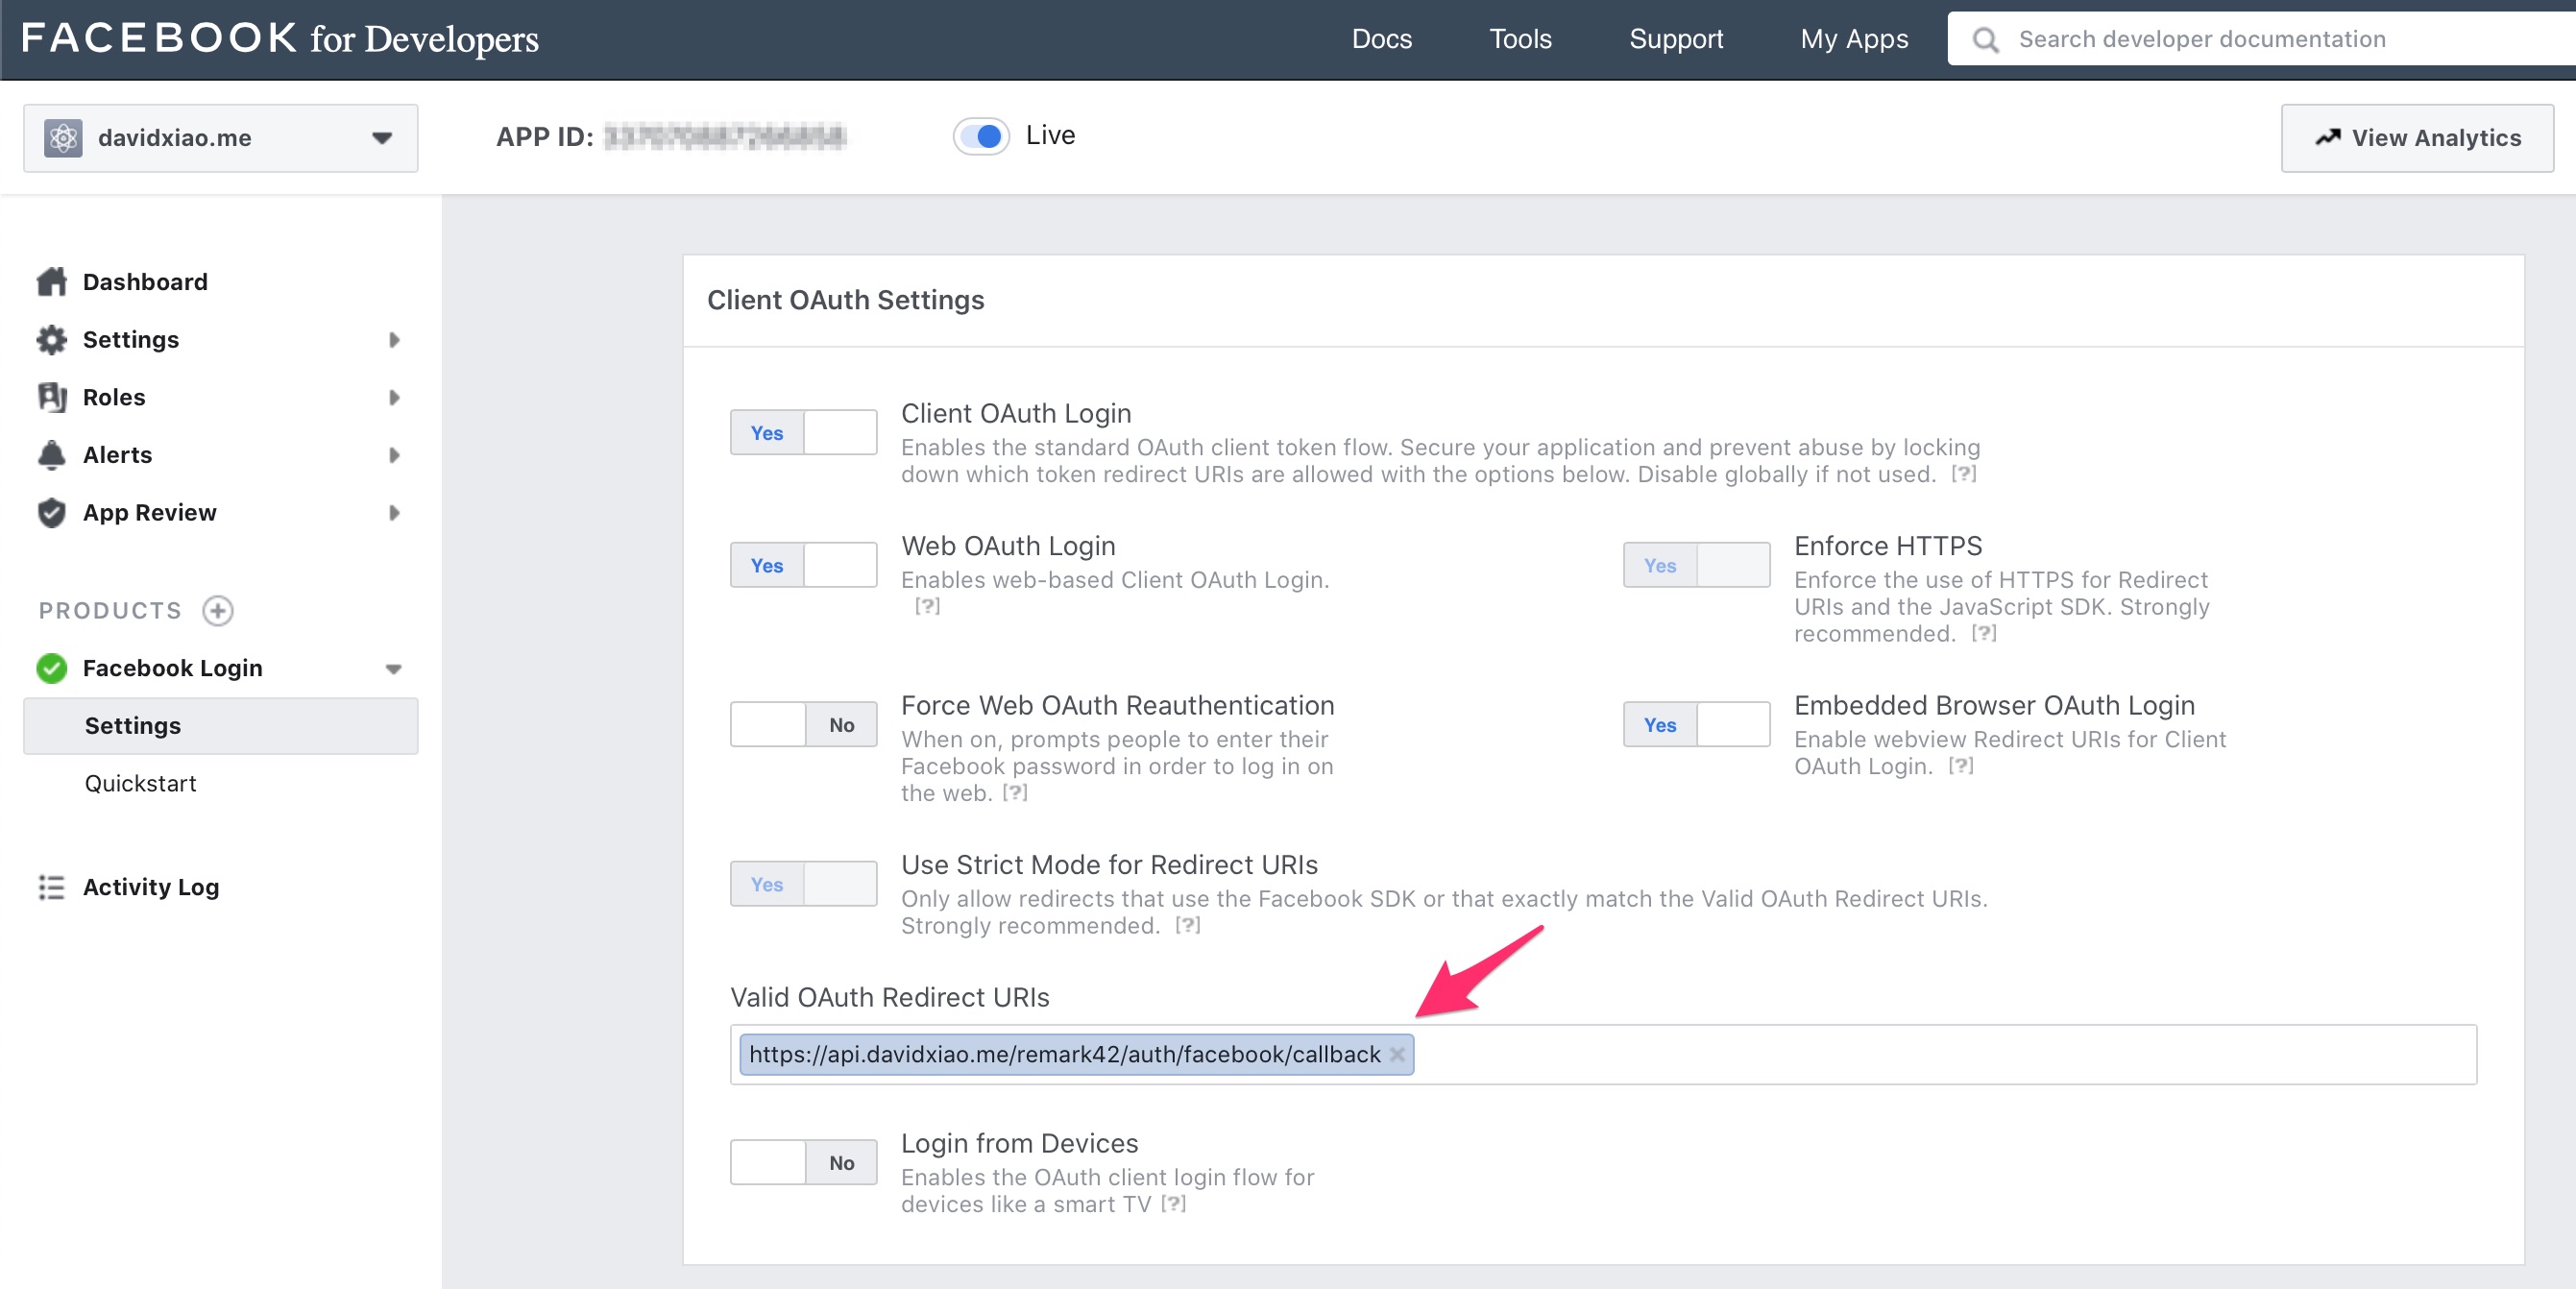Toggle Login from Devices switch

pos(803,1162)
